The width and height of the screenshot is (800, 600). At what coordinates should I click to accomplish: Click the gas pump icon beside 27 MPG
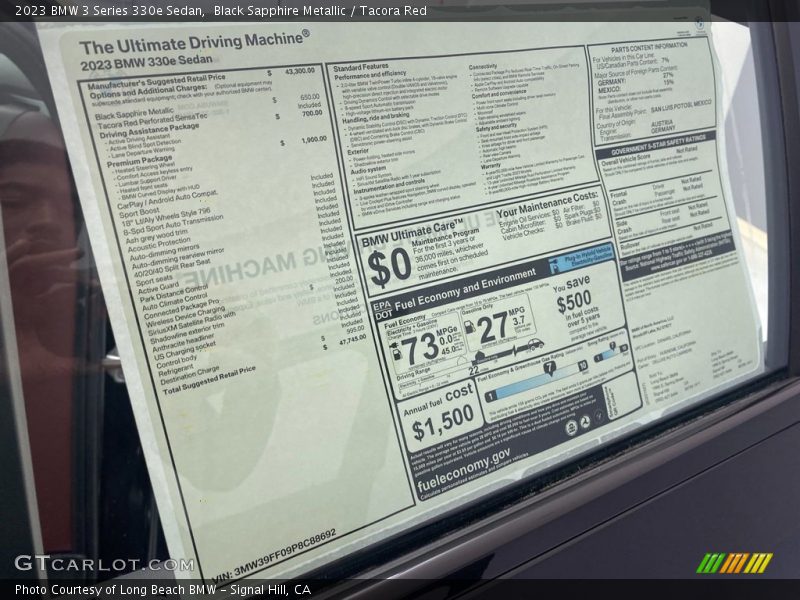tap(470, 328)
